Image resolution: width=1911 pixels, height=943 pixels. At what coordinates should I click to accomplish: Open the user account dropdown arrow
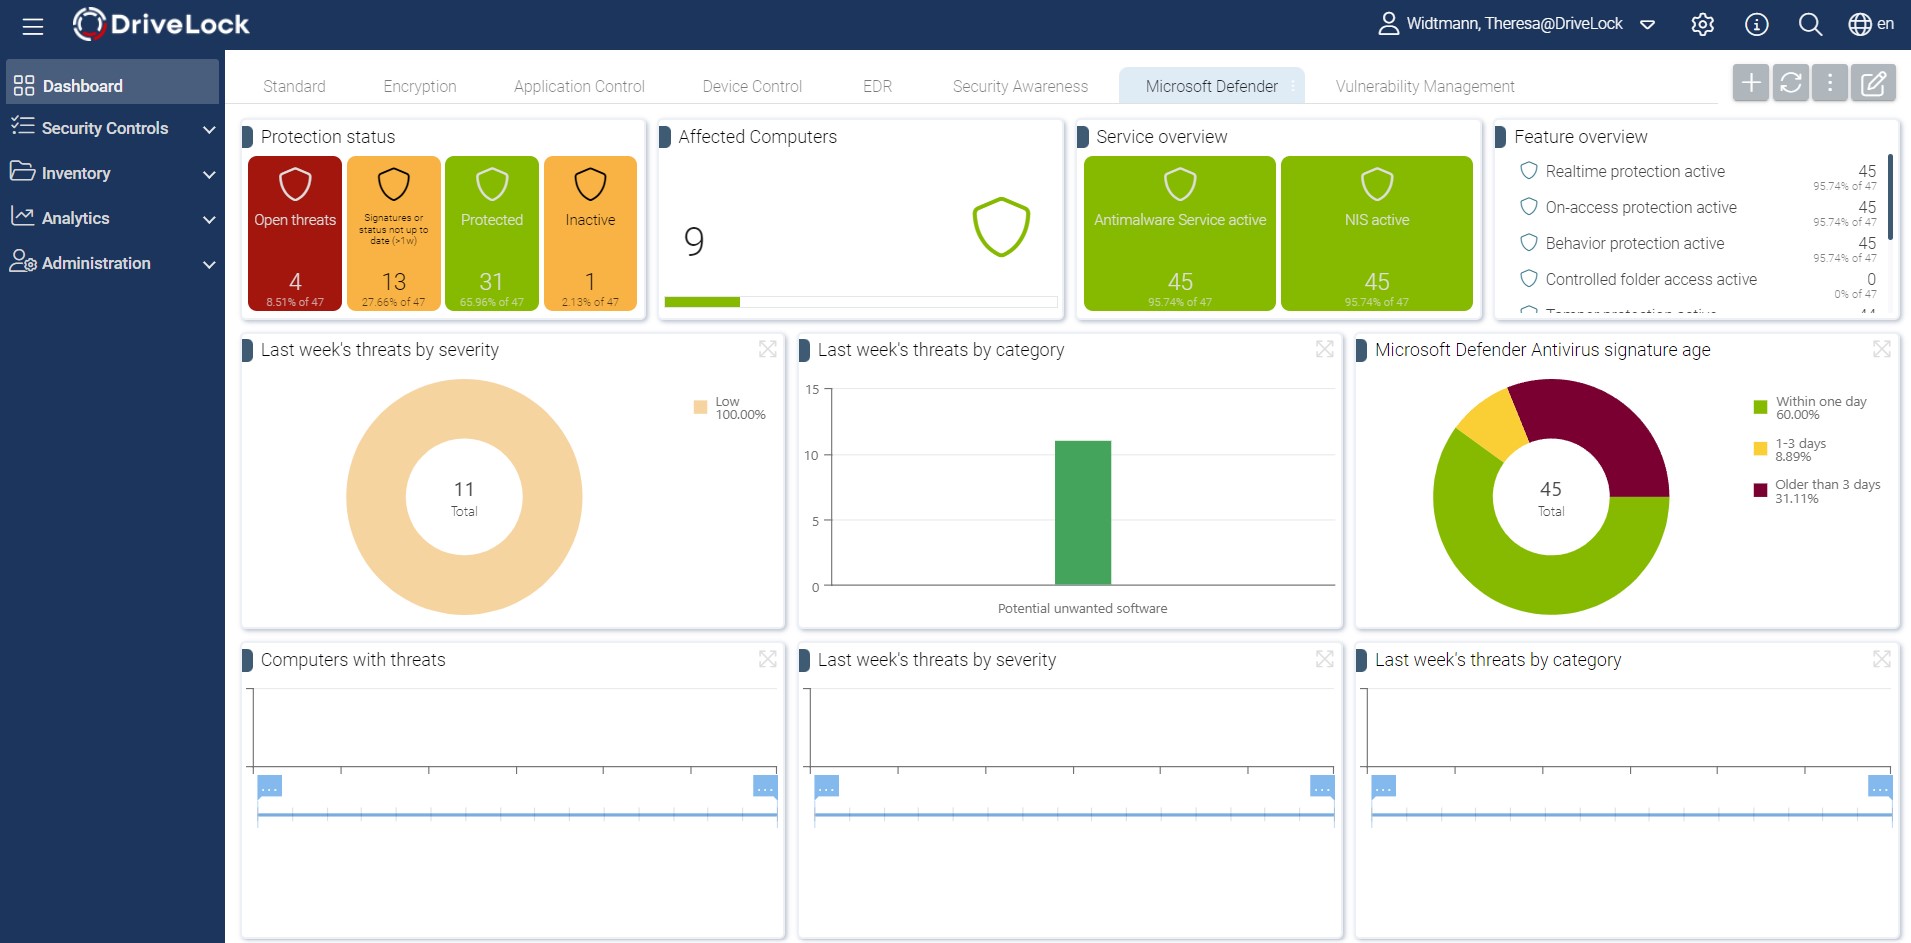(x=1647, y=25)
